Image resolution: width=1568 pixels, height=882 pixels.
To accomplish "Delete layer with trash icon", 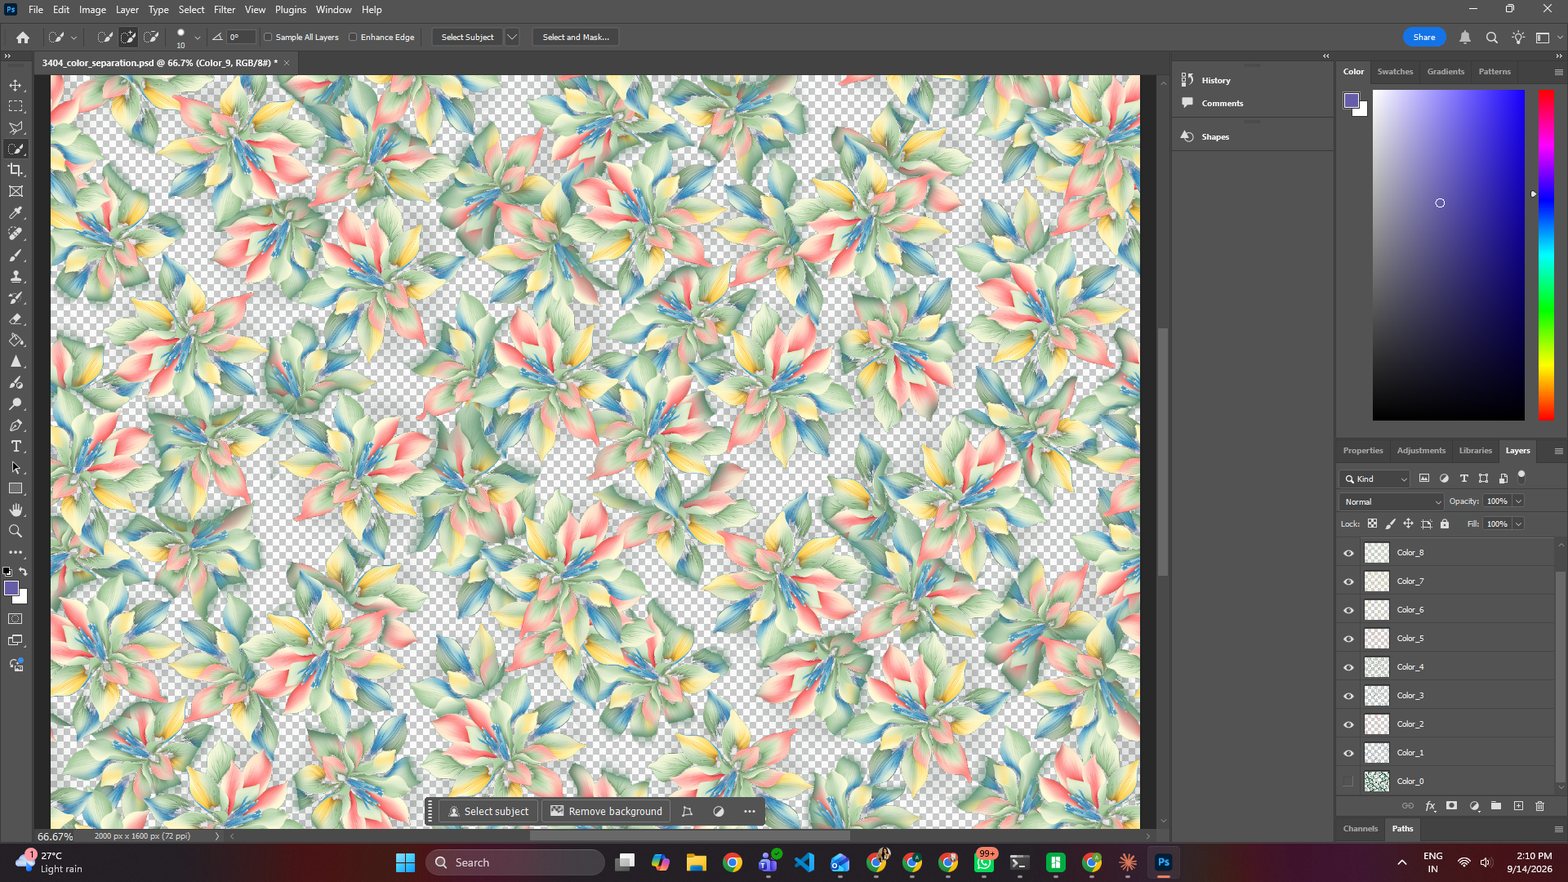I will pos(1540,805).
